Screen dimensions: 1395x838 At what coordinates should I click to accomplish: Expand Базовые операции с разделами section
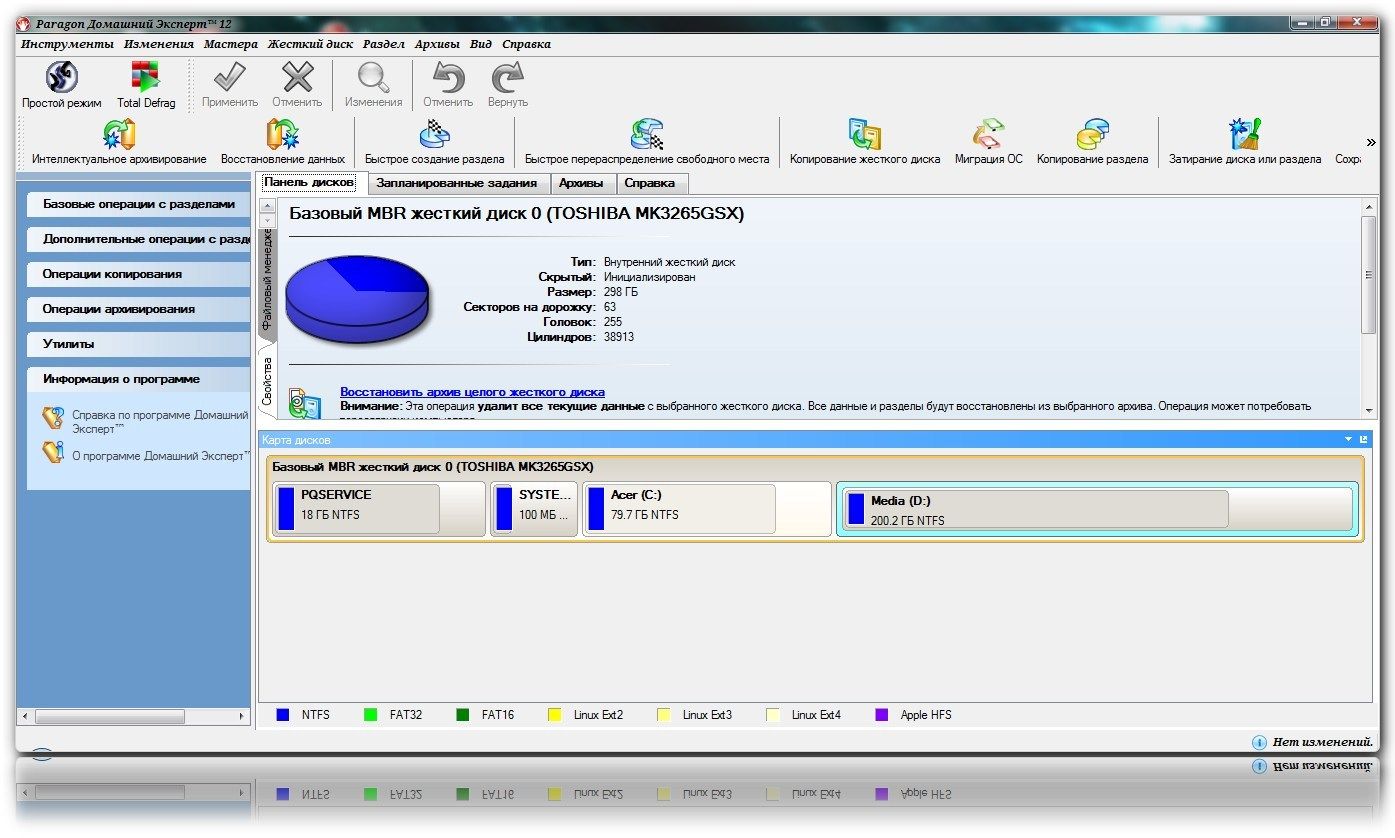(x=138, y=204)
